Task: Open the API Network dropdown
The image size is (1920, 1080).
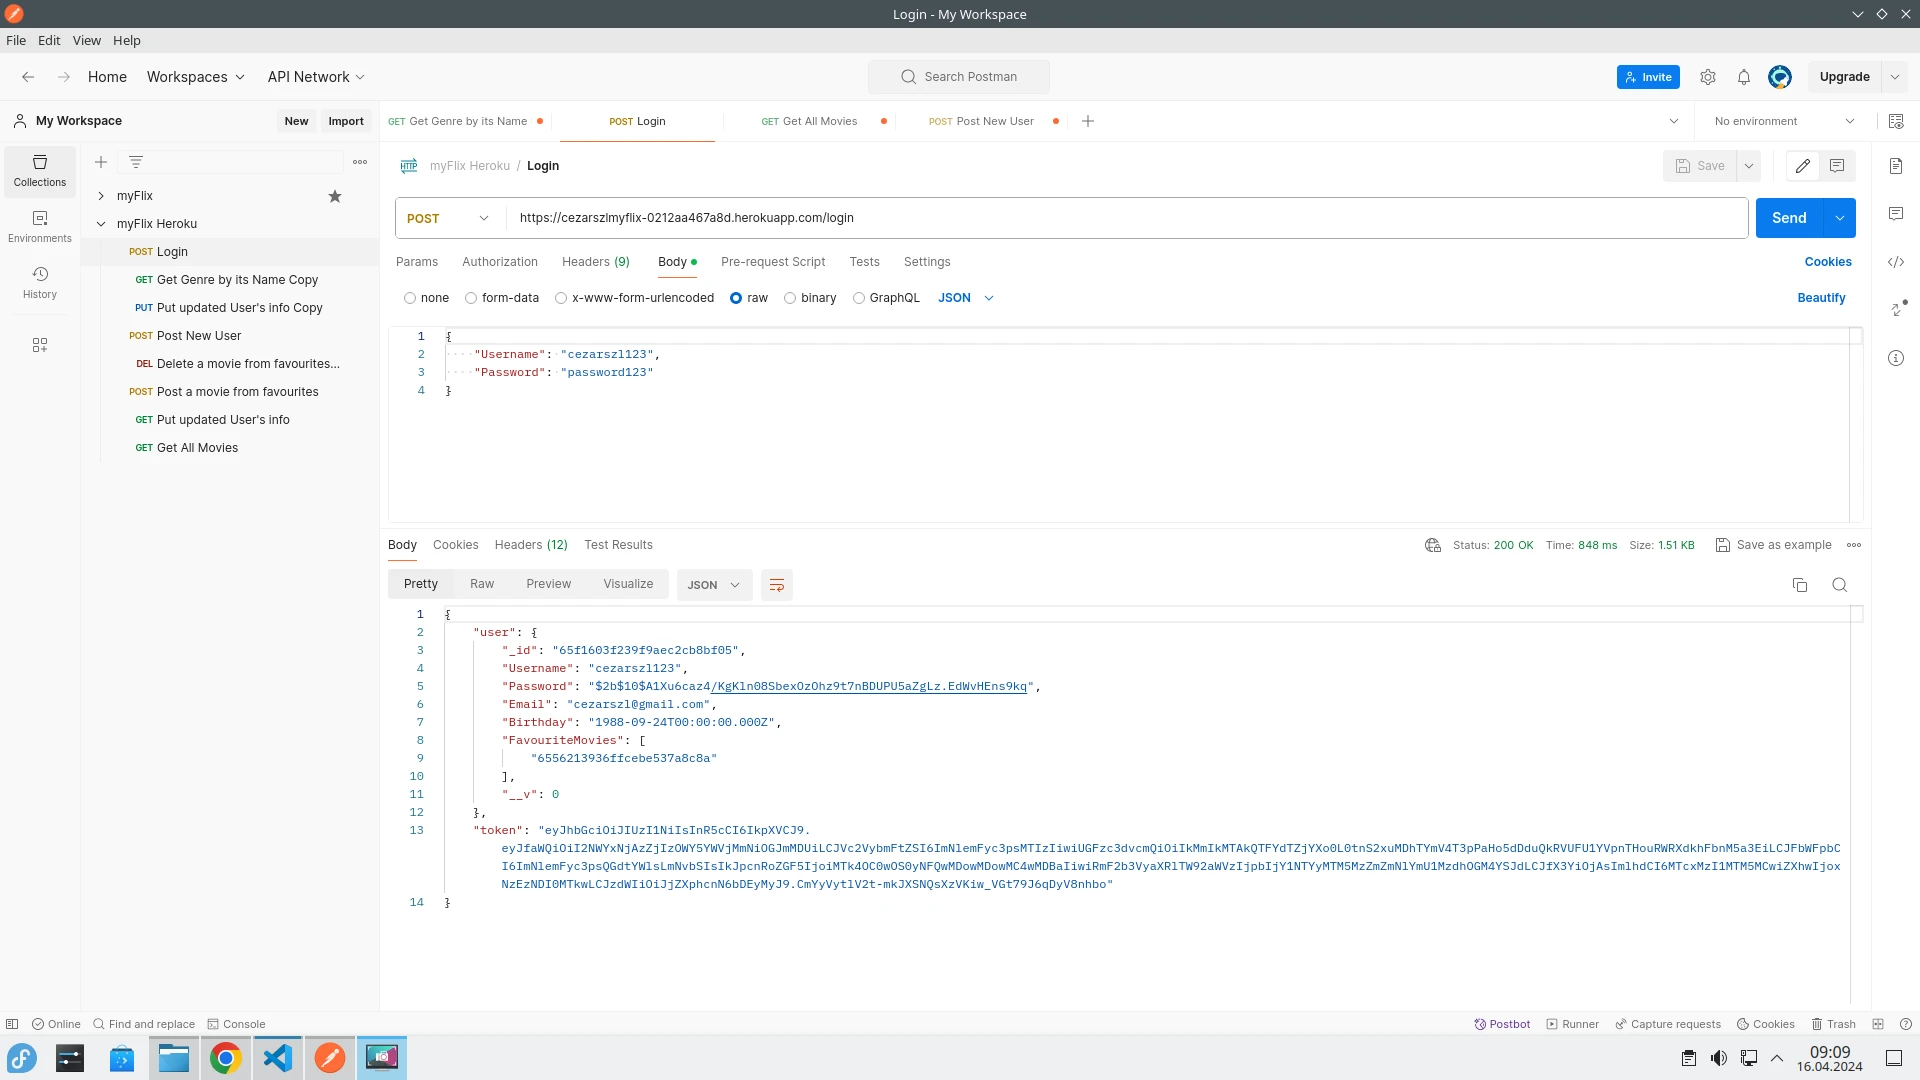Action: [316, 77]
